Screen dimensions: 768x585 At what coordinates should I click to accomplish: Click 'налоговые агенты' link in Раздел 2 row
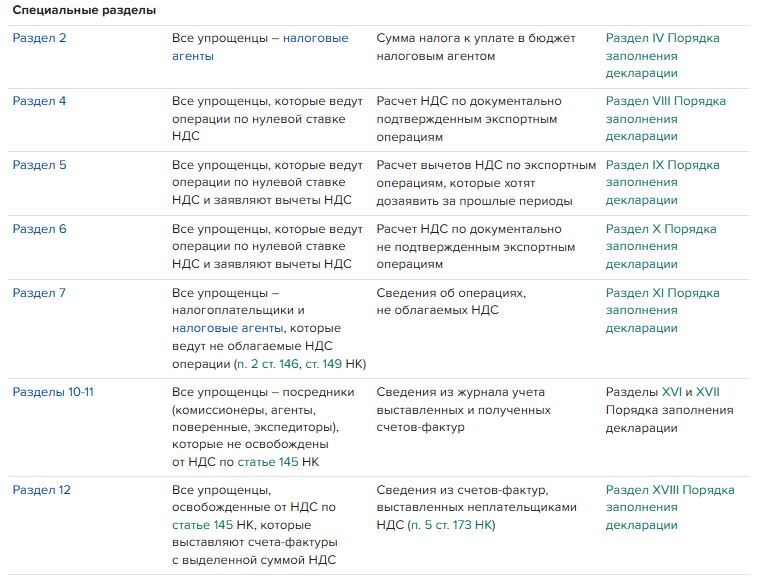pyautogui.click(x=260, y=47)
